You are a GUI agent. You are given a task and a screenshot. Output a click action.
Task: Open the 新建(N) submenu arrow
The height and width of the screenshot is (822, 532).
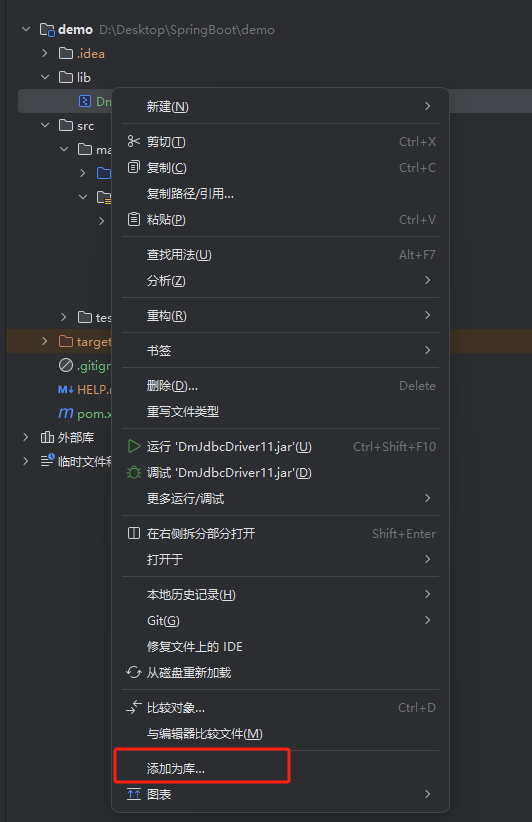(x=428, y=106)
